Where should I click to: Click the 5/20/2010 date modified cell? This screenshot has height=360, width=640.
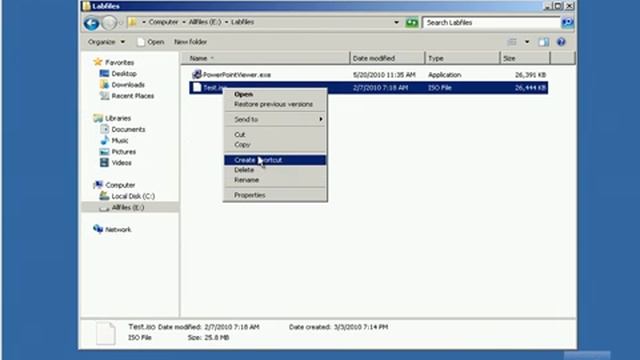click(384, 75)
